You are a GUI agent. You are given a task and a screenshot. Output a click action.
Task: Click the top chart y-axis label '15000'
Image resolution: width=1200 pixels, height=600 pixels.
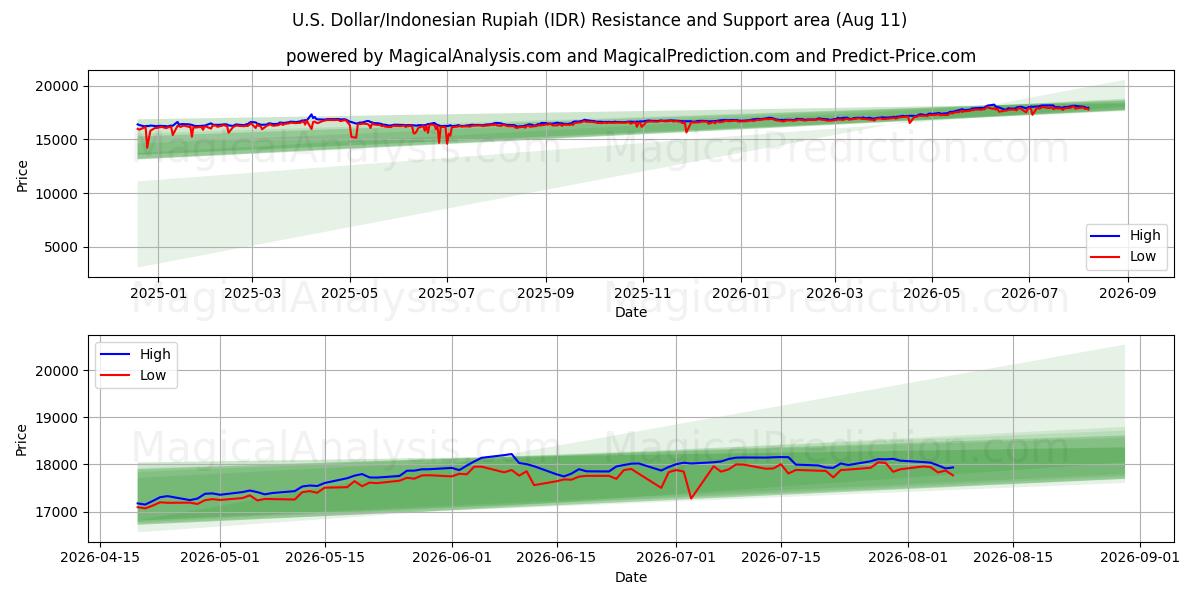(57, 140)
